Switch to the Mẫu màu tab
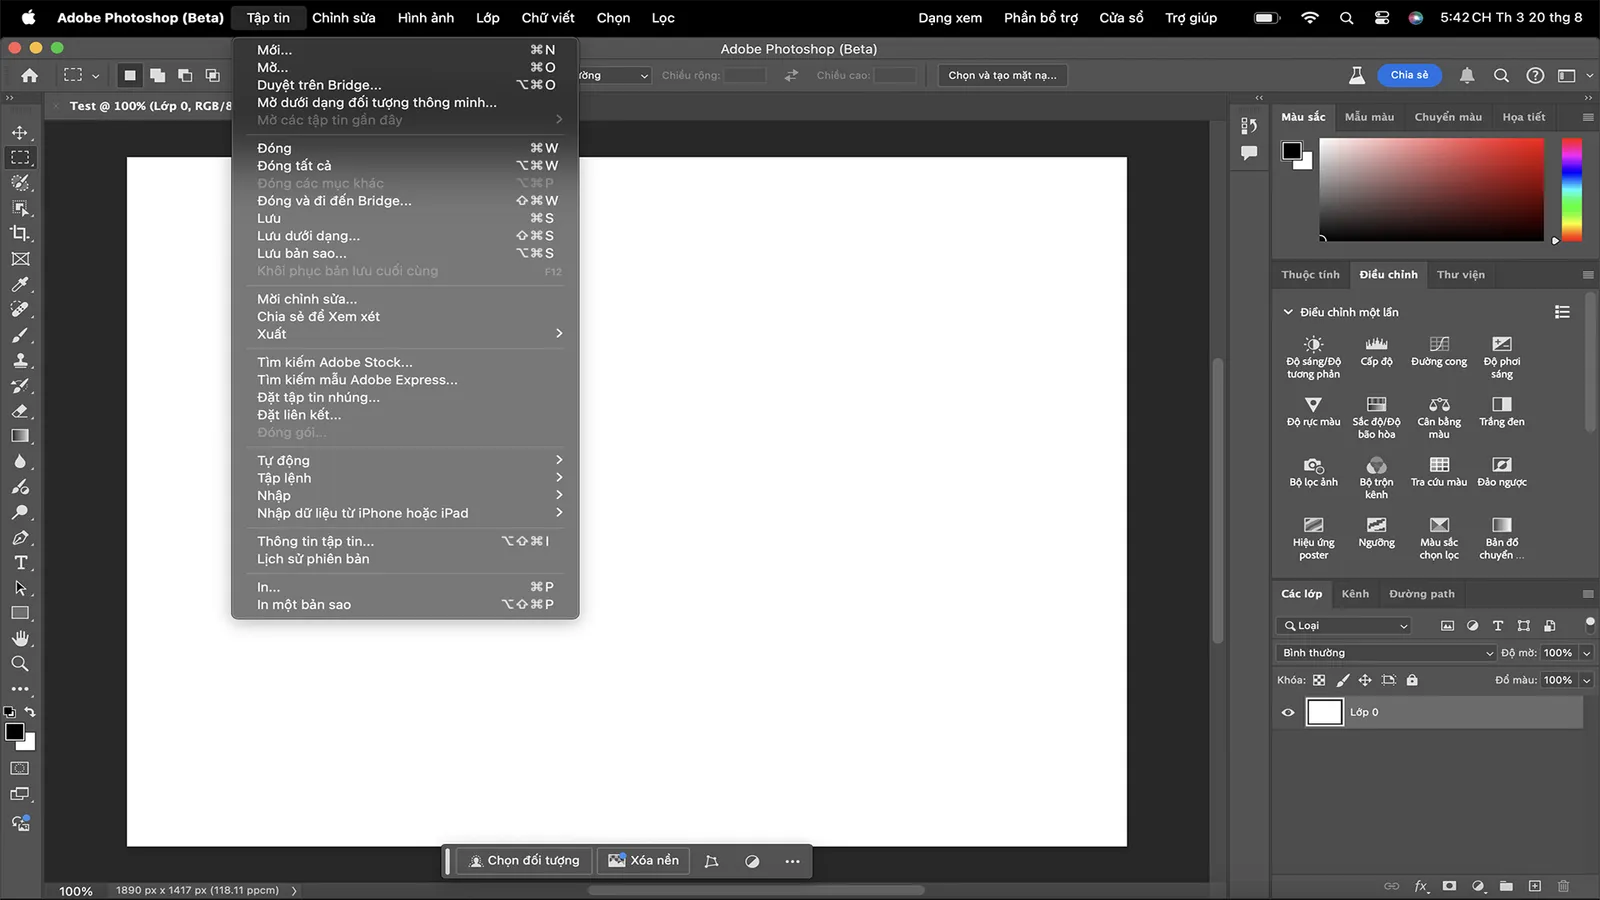Viewport: 1600px width, 900px height. point(1369,117)
